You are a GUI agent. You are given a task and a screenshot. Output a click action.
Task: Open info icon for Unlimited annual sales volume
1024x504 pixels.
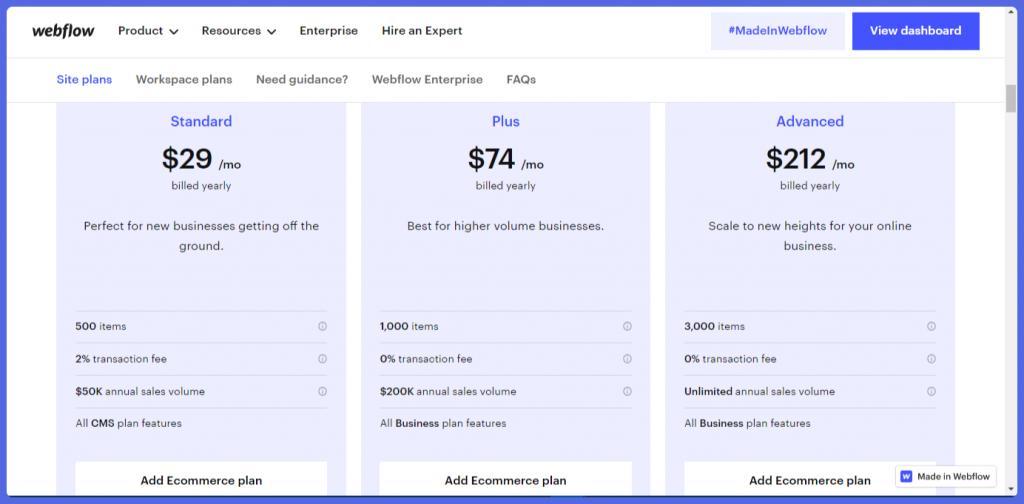[x=931, y=392]
